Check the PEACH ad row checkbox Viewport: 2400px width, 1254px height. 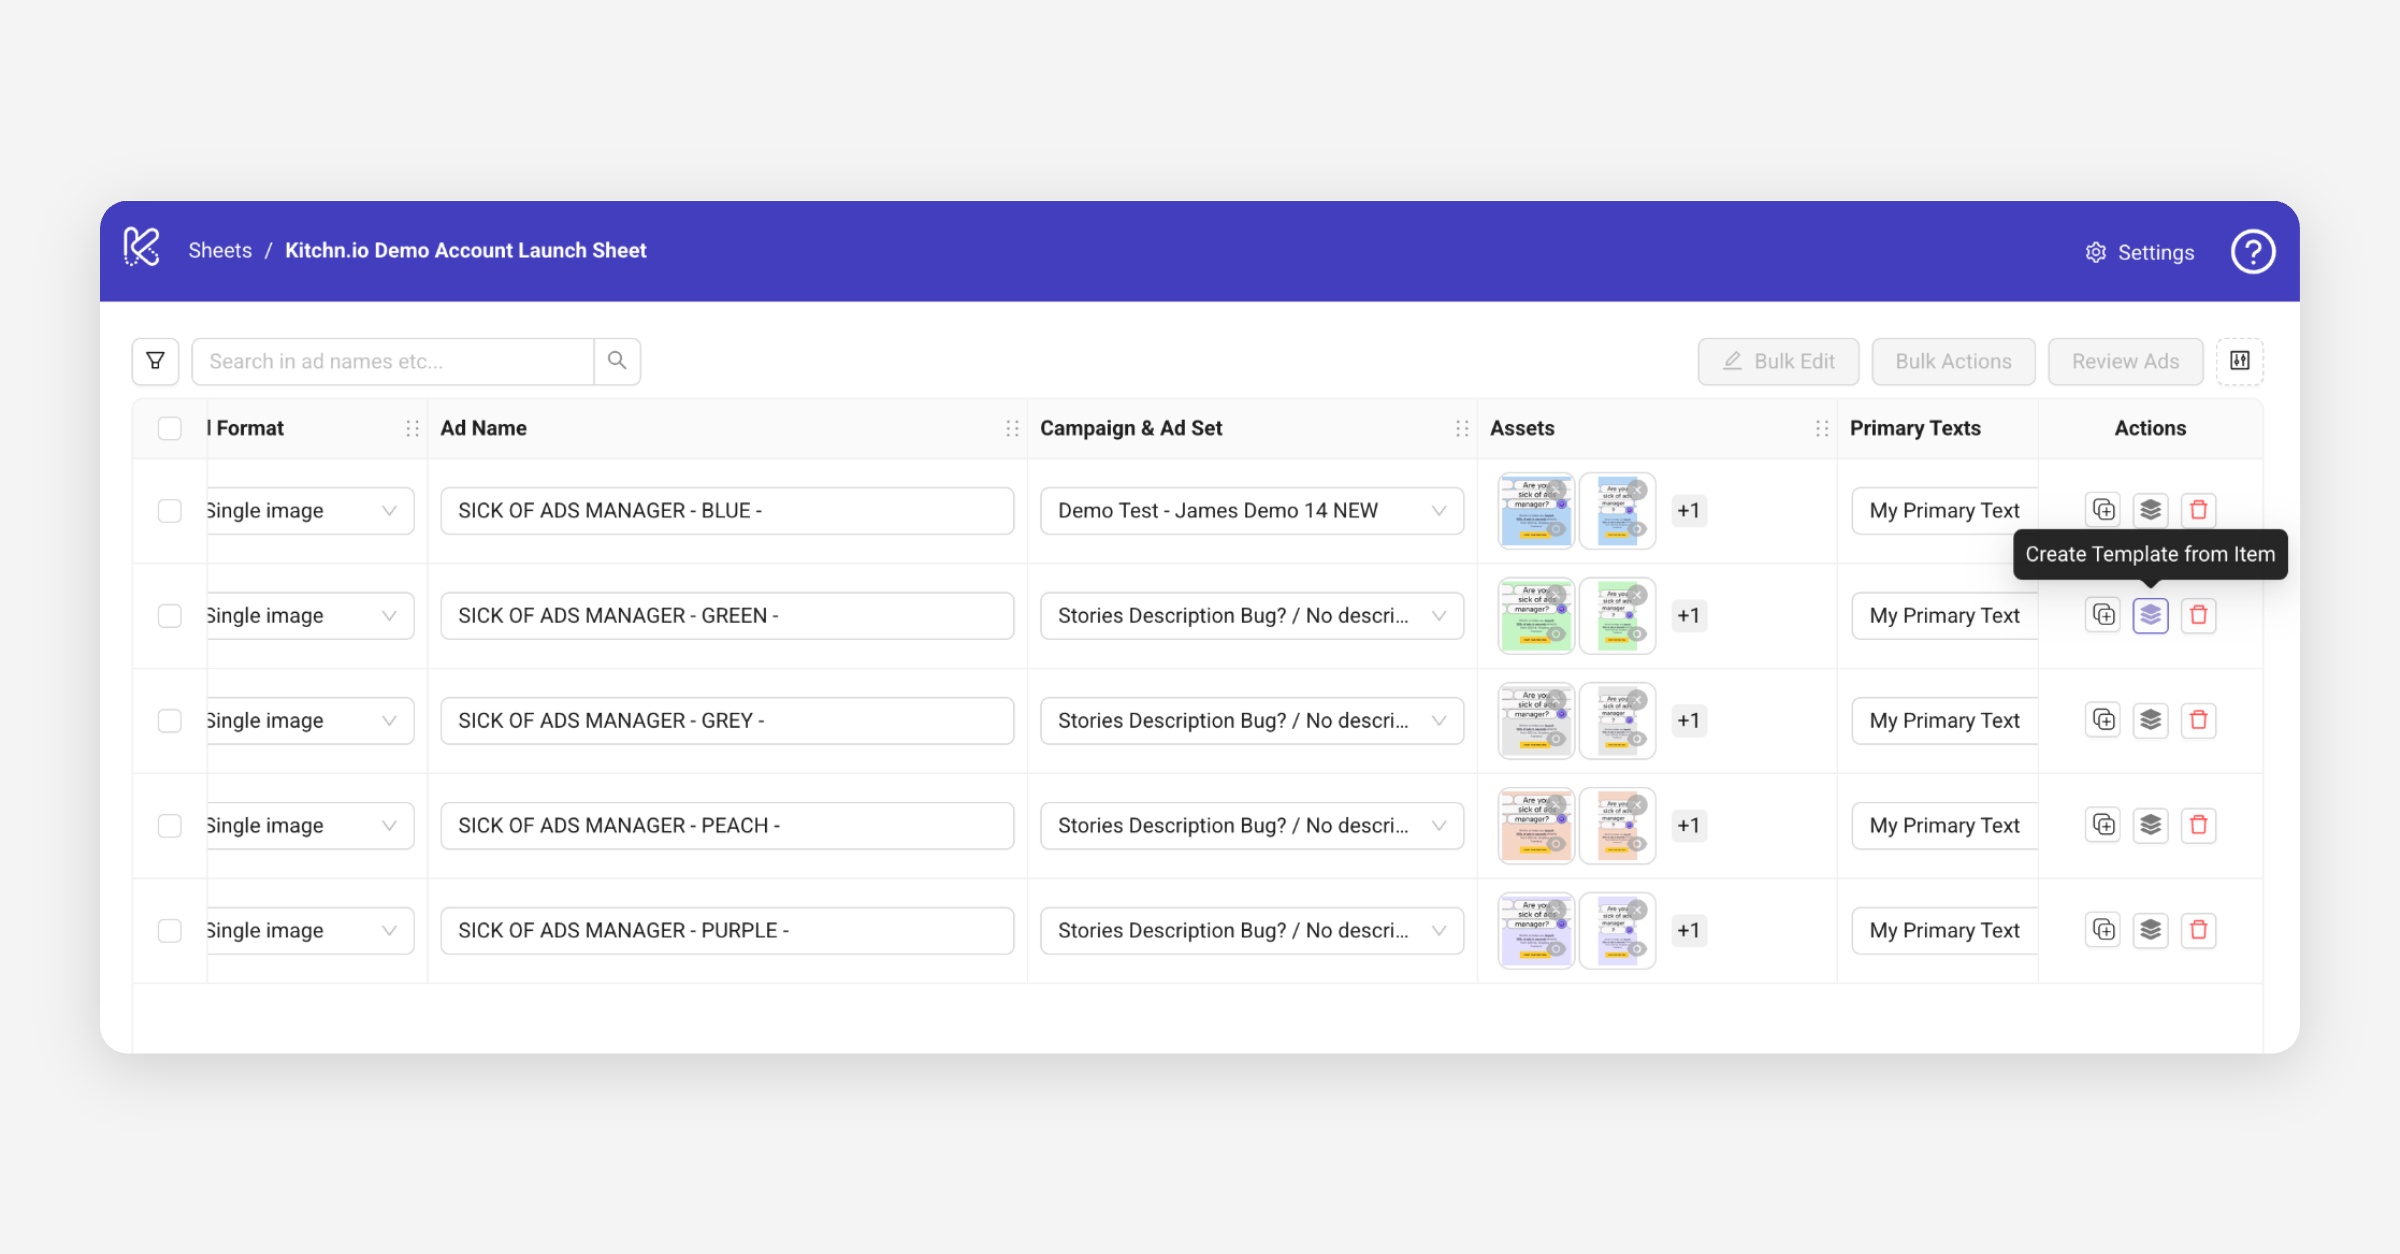point(170,826)
